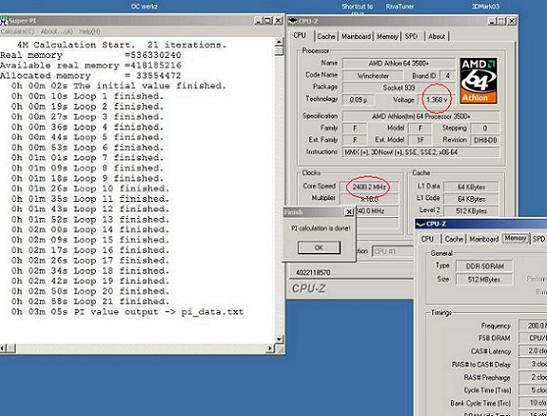This screenshot has height=416, width=547.
Task: Click the memory Type field DDR-SDRAM
Action: (484, 266)
